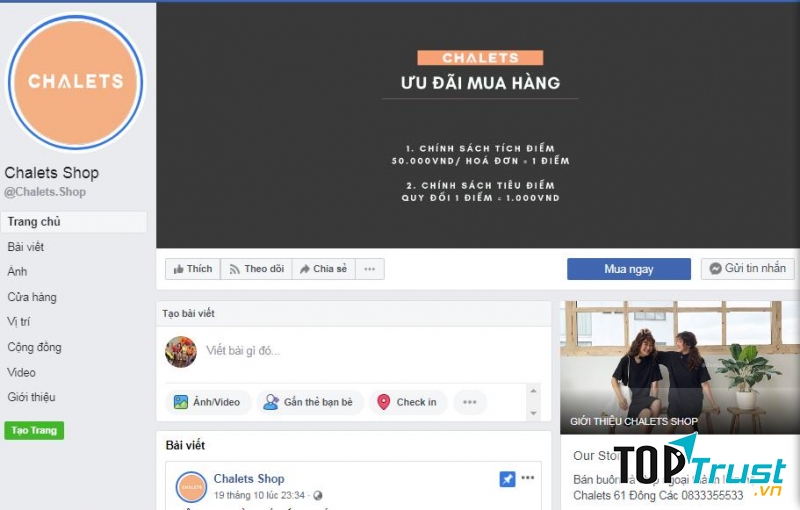Choose Gắn thẻ bạn bè option

(310, 402)
